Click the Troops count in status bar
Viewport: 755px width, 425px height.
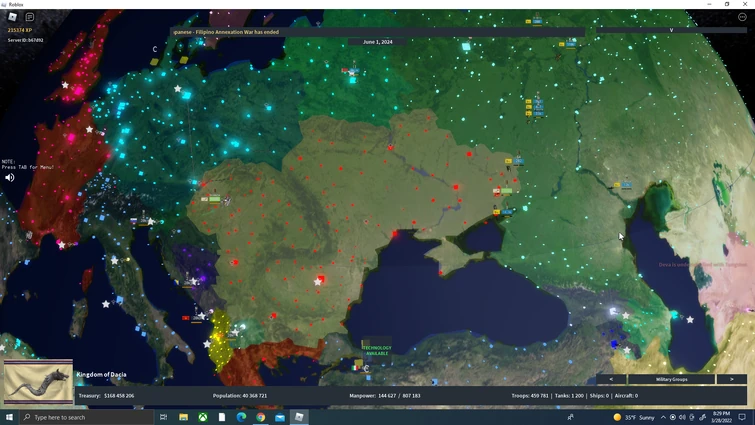pos(530,396)
